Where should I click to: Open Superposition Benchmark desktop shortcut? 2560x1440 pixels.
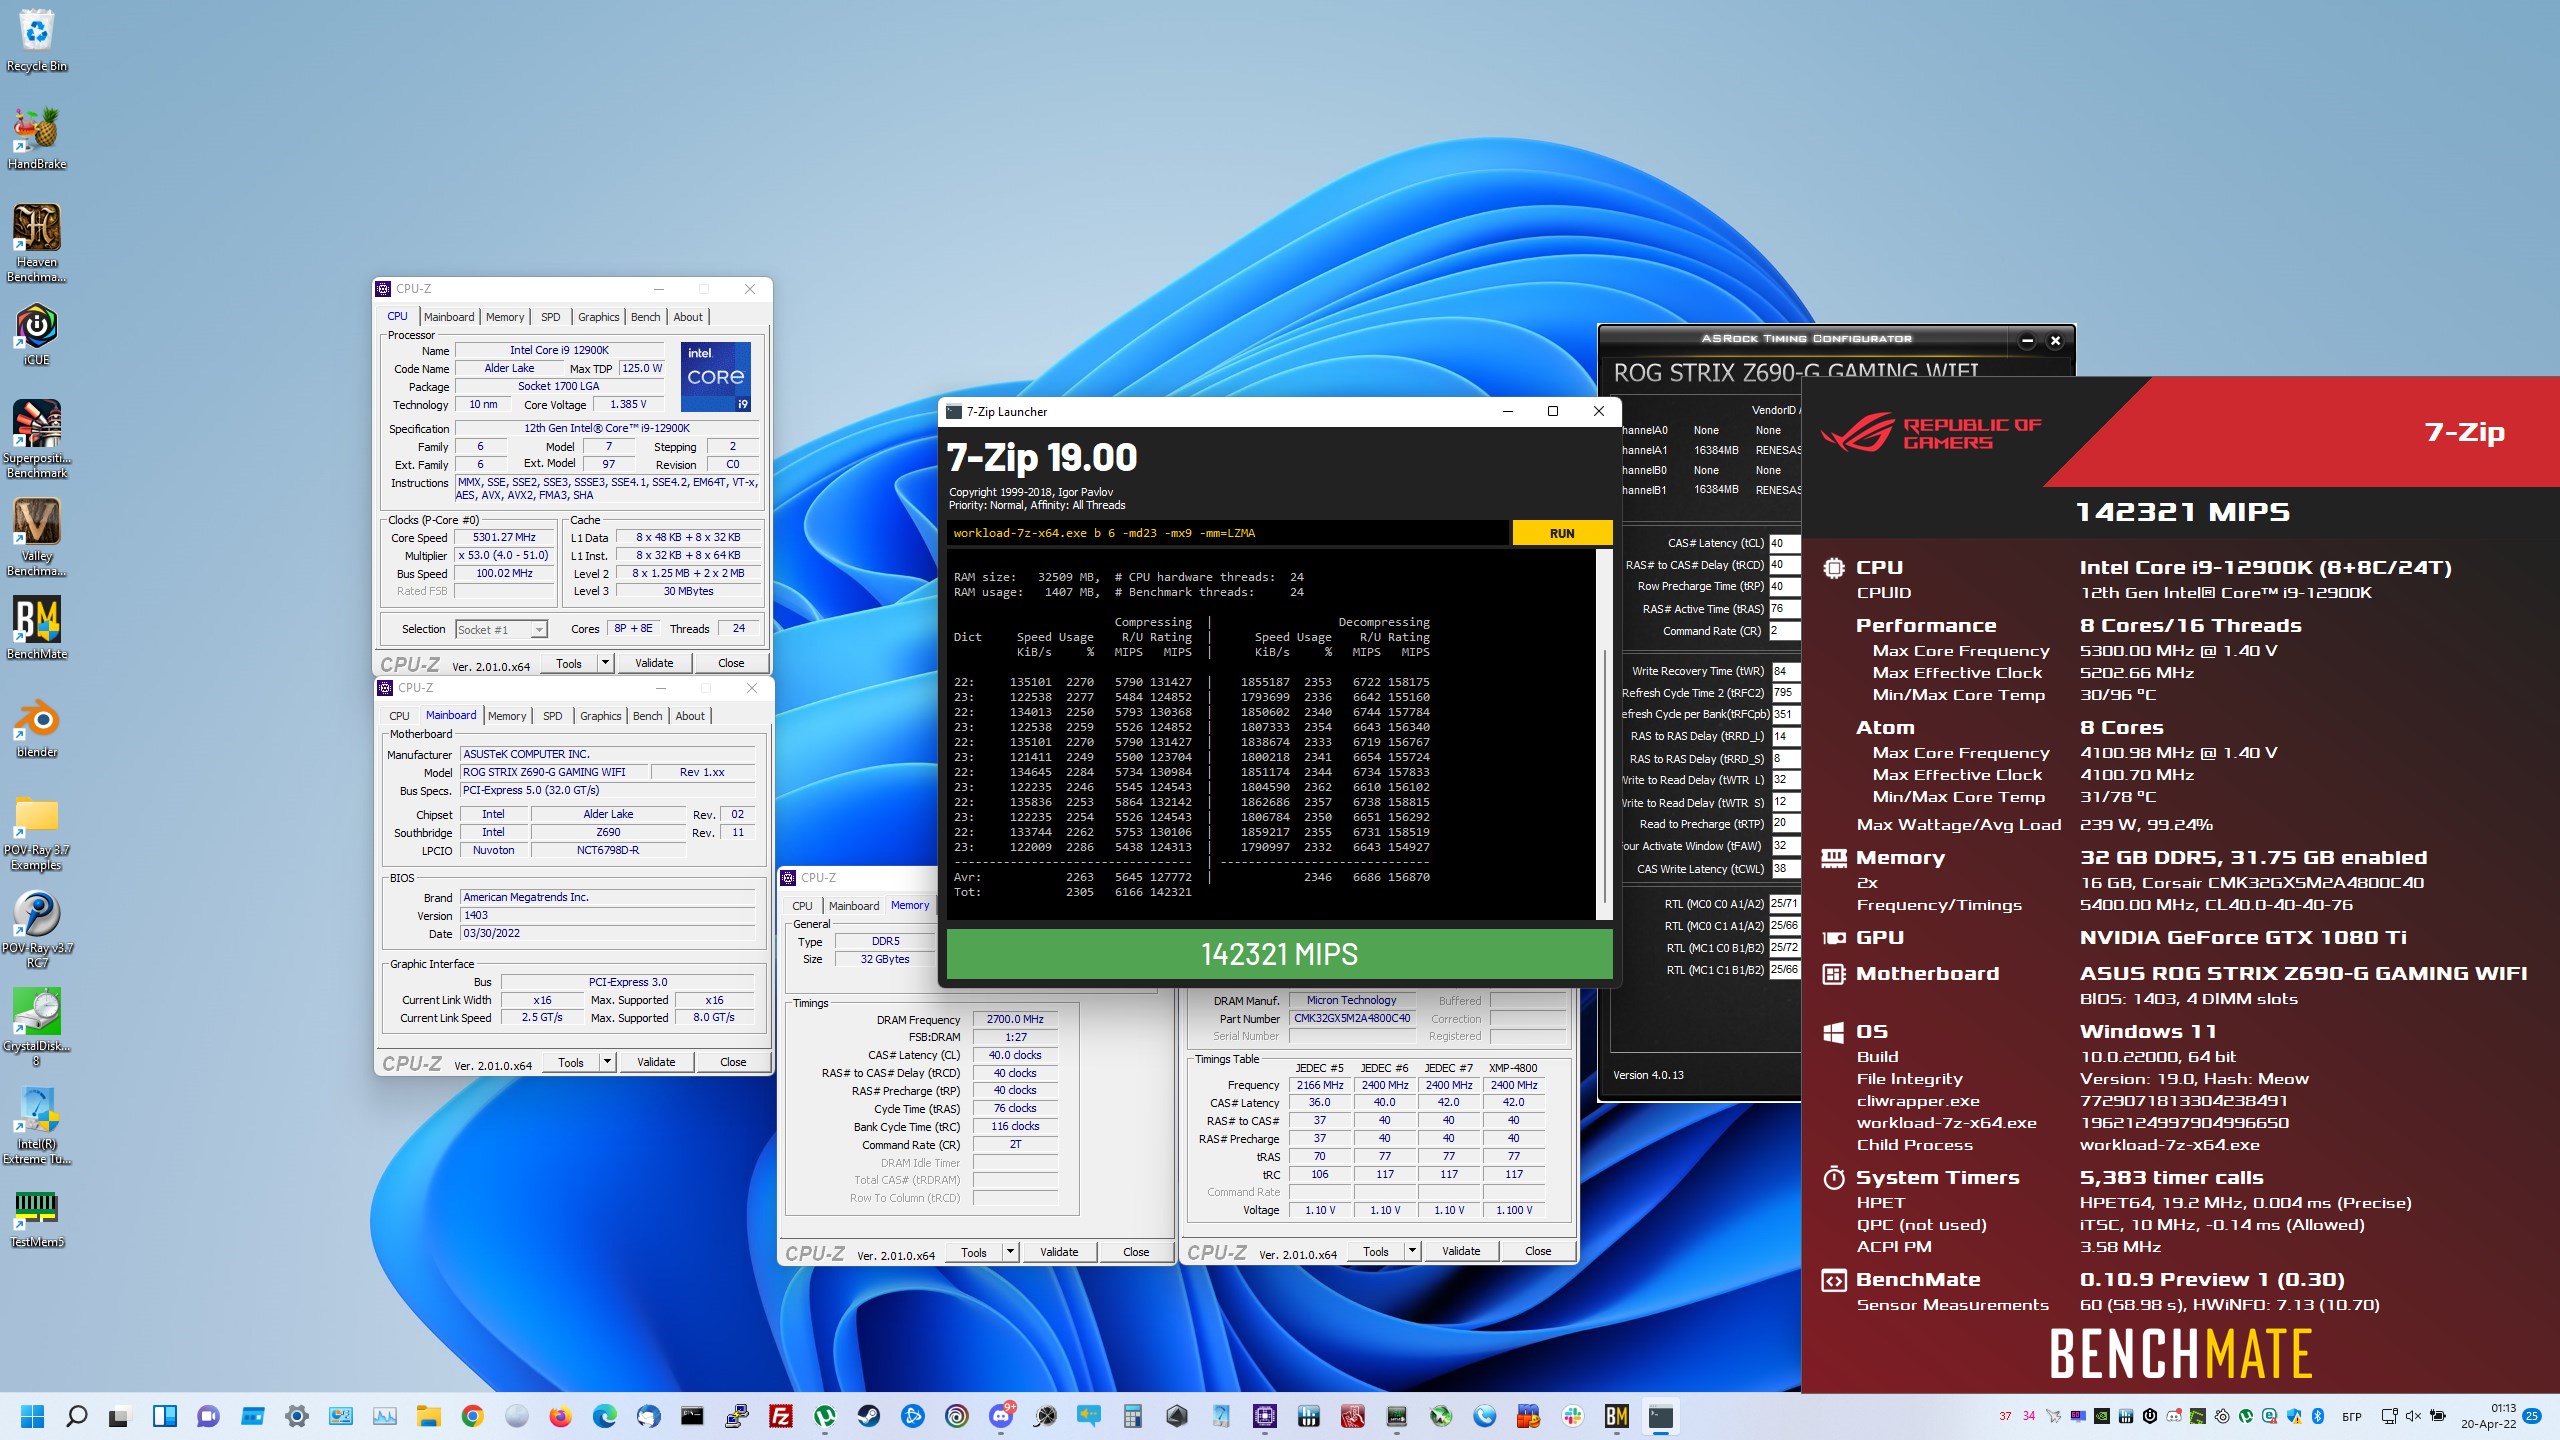coord(37,439)
